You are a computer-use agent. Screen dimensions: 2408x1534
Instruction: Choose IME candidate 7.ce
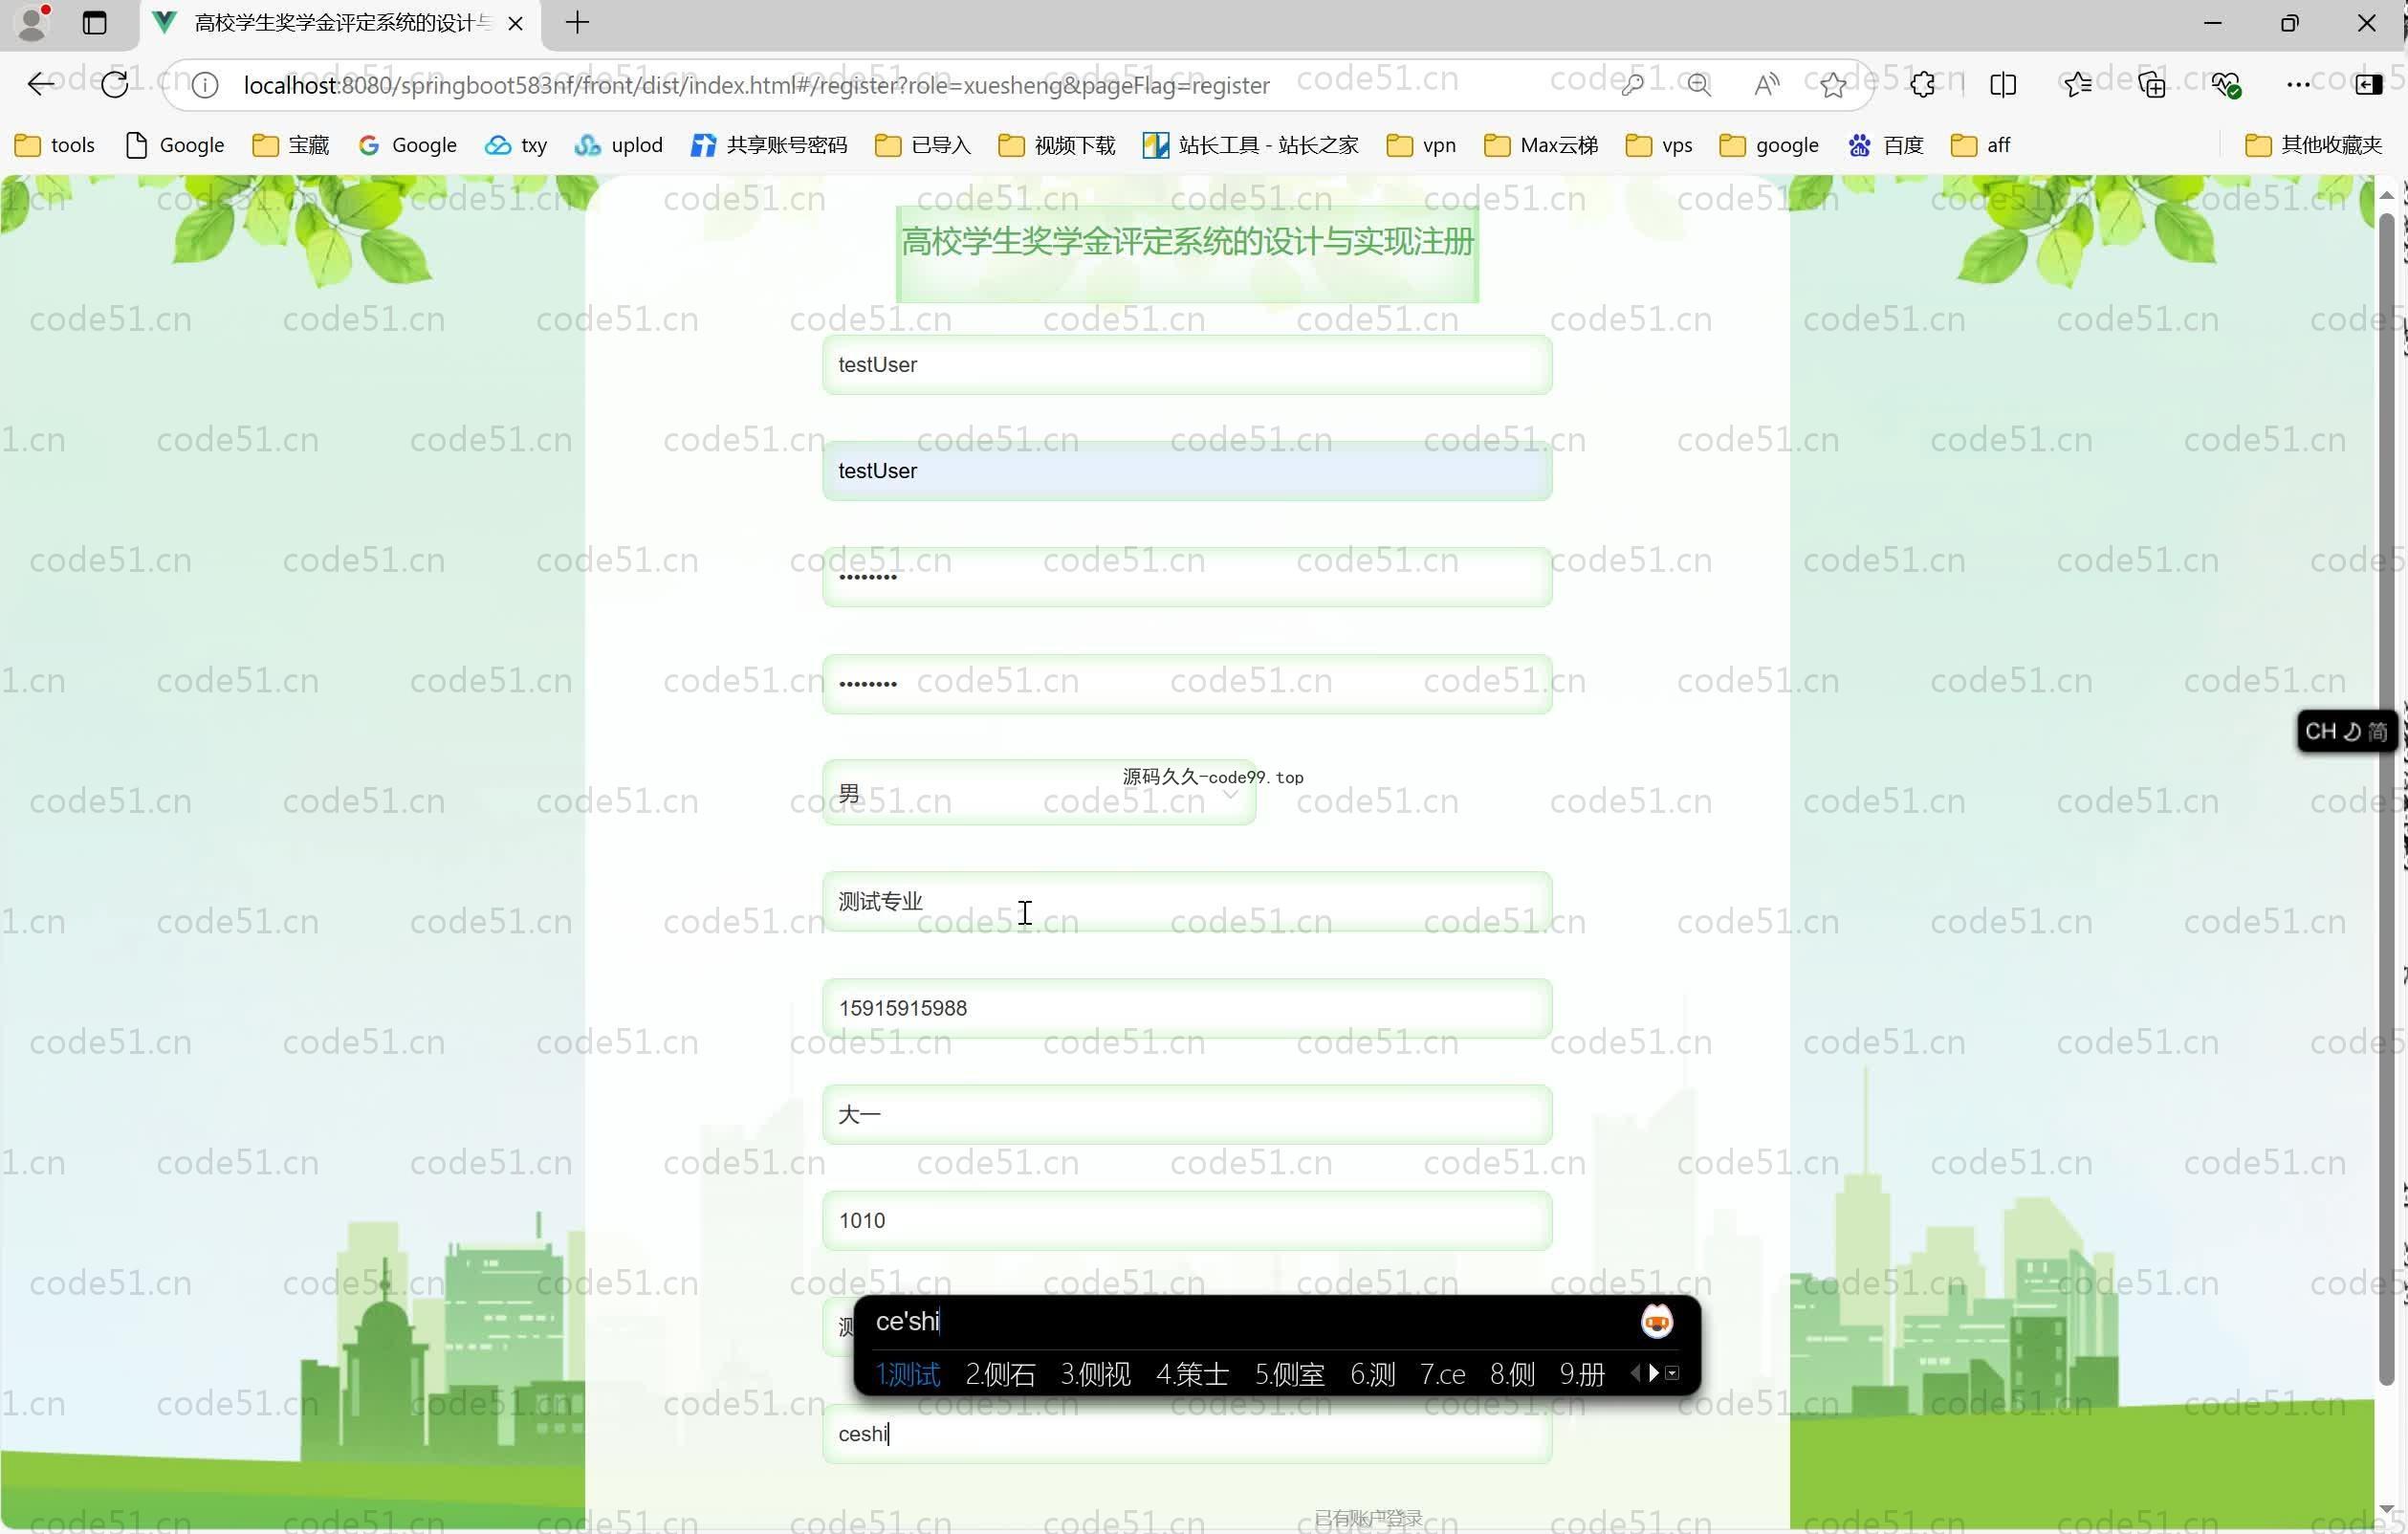click(1443, 1374)
